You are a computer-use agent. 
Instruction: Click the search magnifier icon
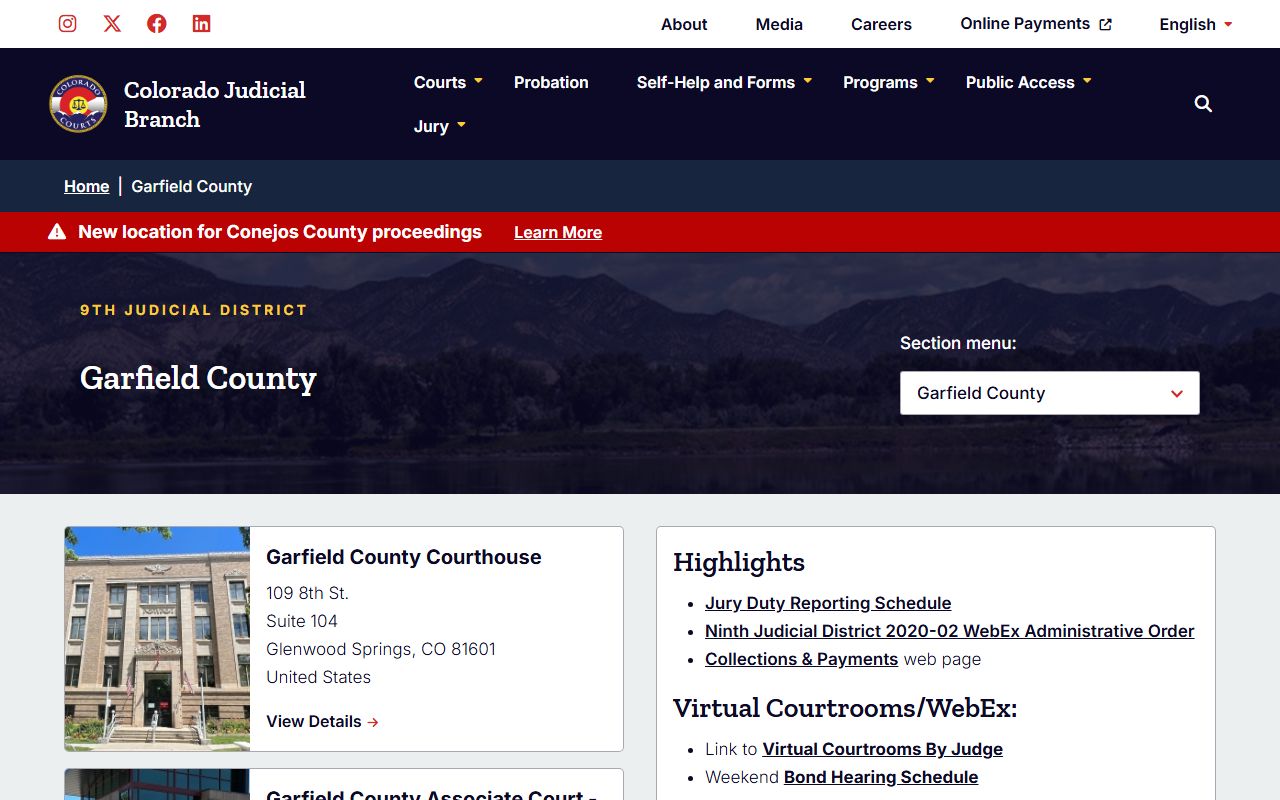click(1203, 104)
